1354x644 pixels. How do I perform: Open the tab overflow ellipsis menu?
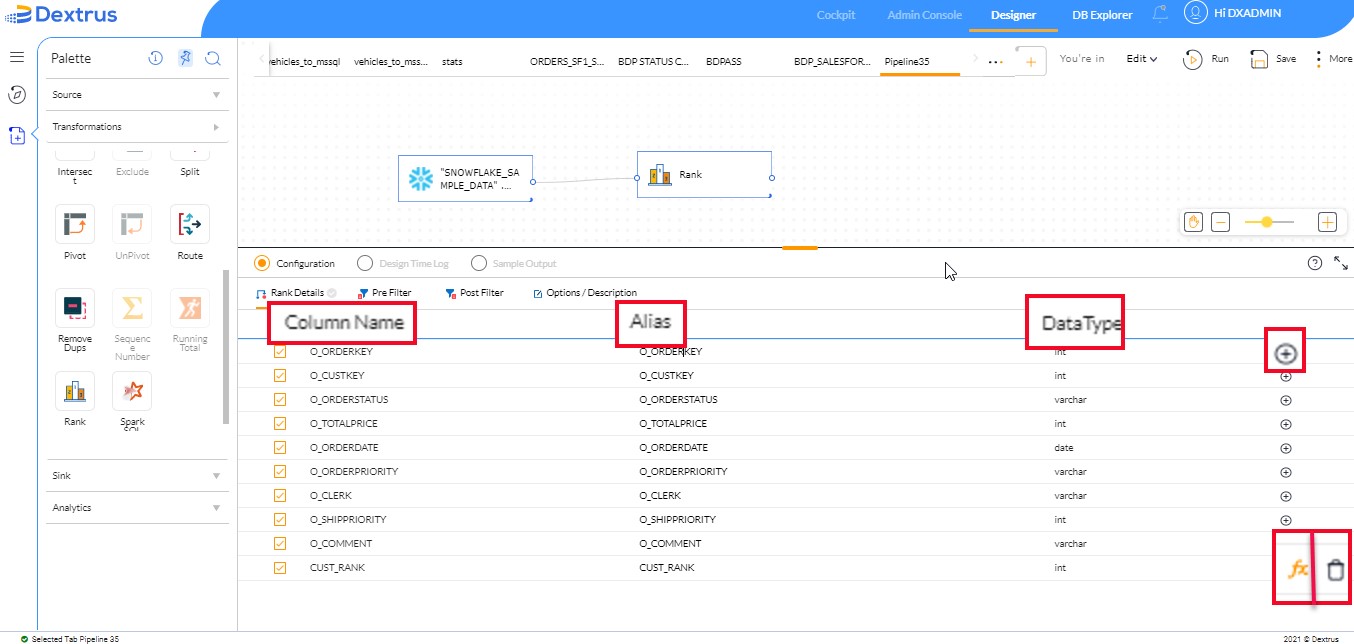(x=995, y=62)
